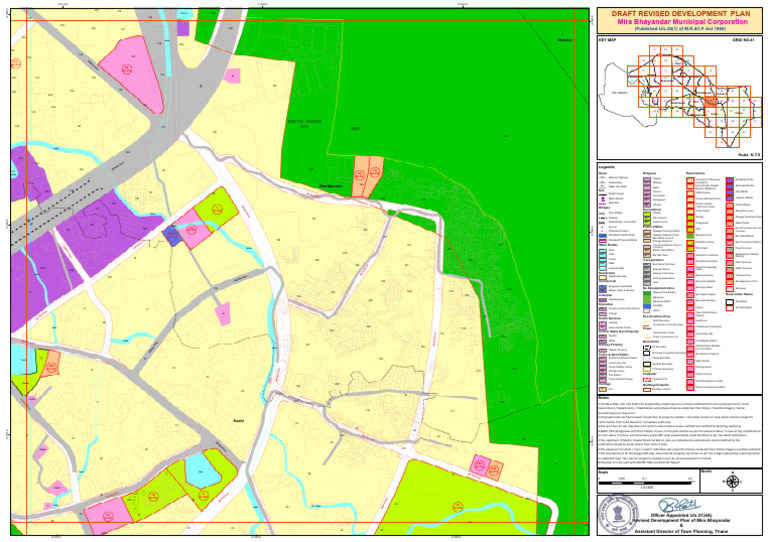The image size is (768, 542).
Task: Click the 'Reservation Status' legend heading
Action: click(739, 295)
